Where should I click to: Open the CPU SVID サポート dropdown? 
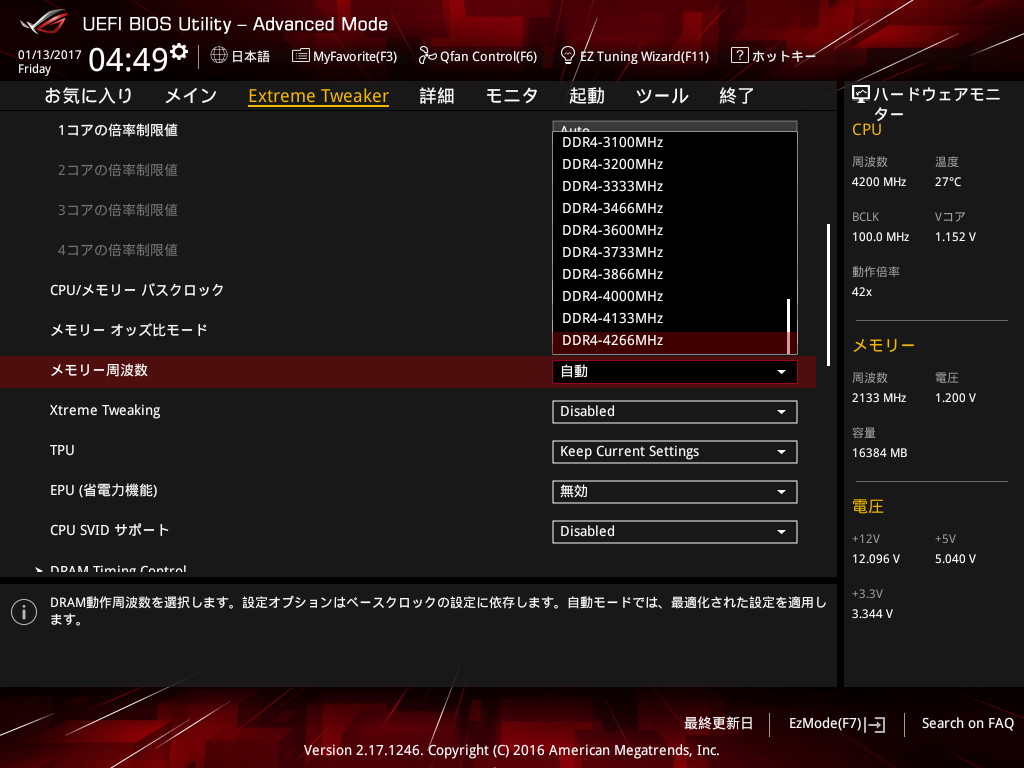tap(675, 532)
